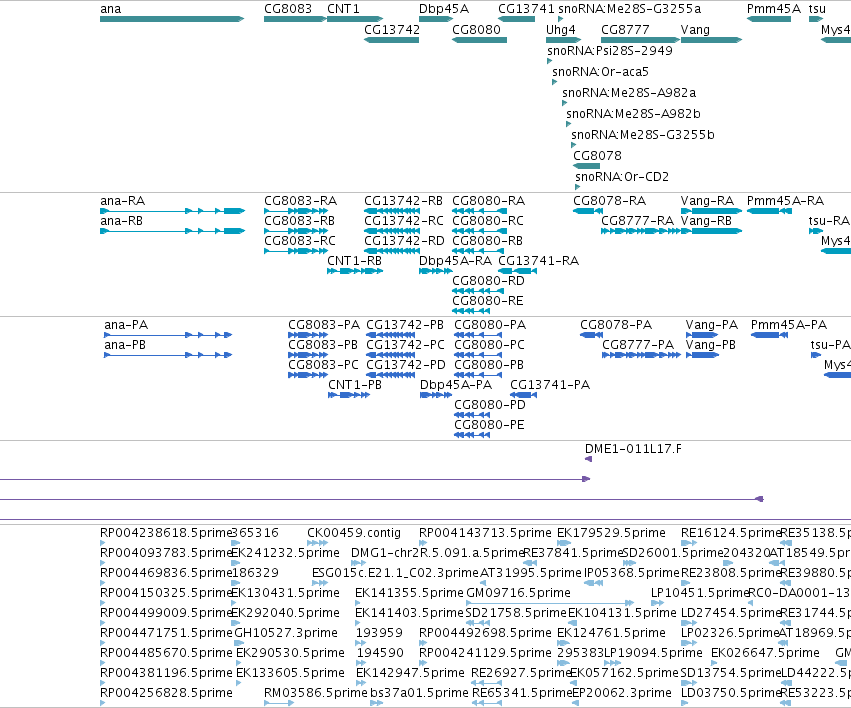Click EST EP20062.3prime label
Viewport: 851px width, 708px height.
click(x=622, y=693)
